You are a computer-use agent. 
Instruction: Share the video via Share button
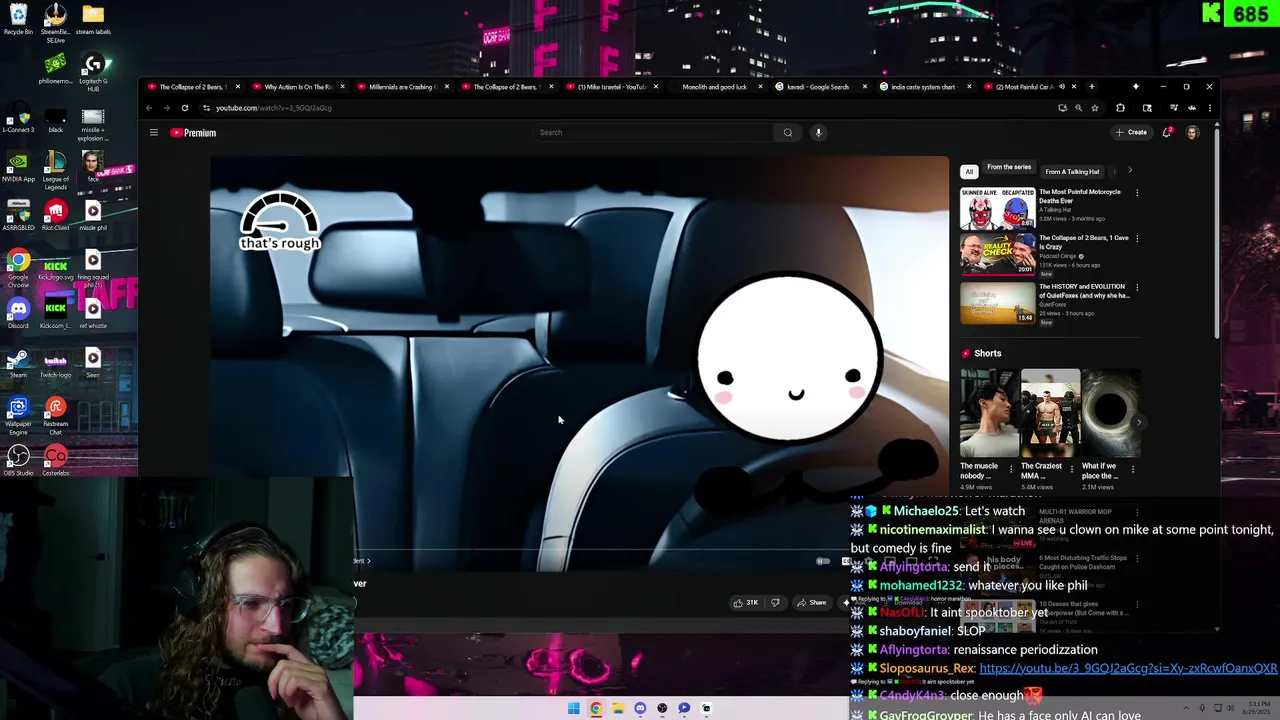pyautogui.click(x=812, y=602)
